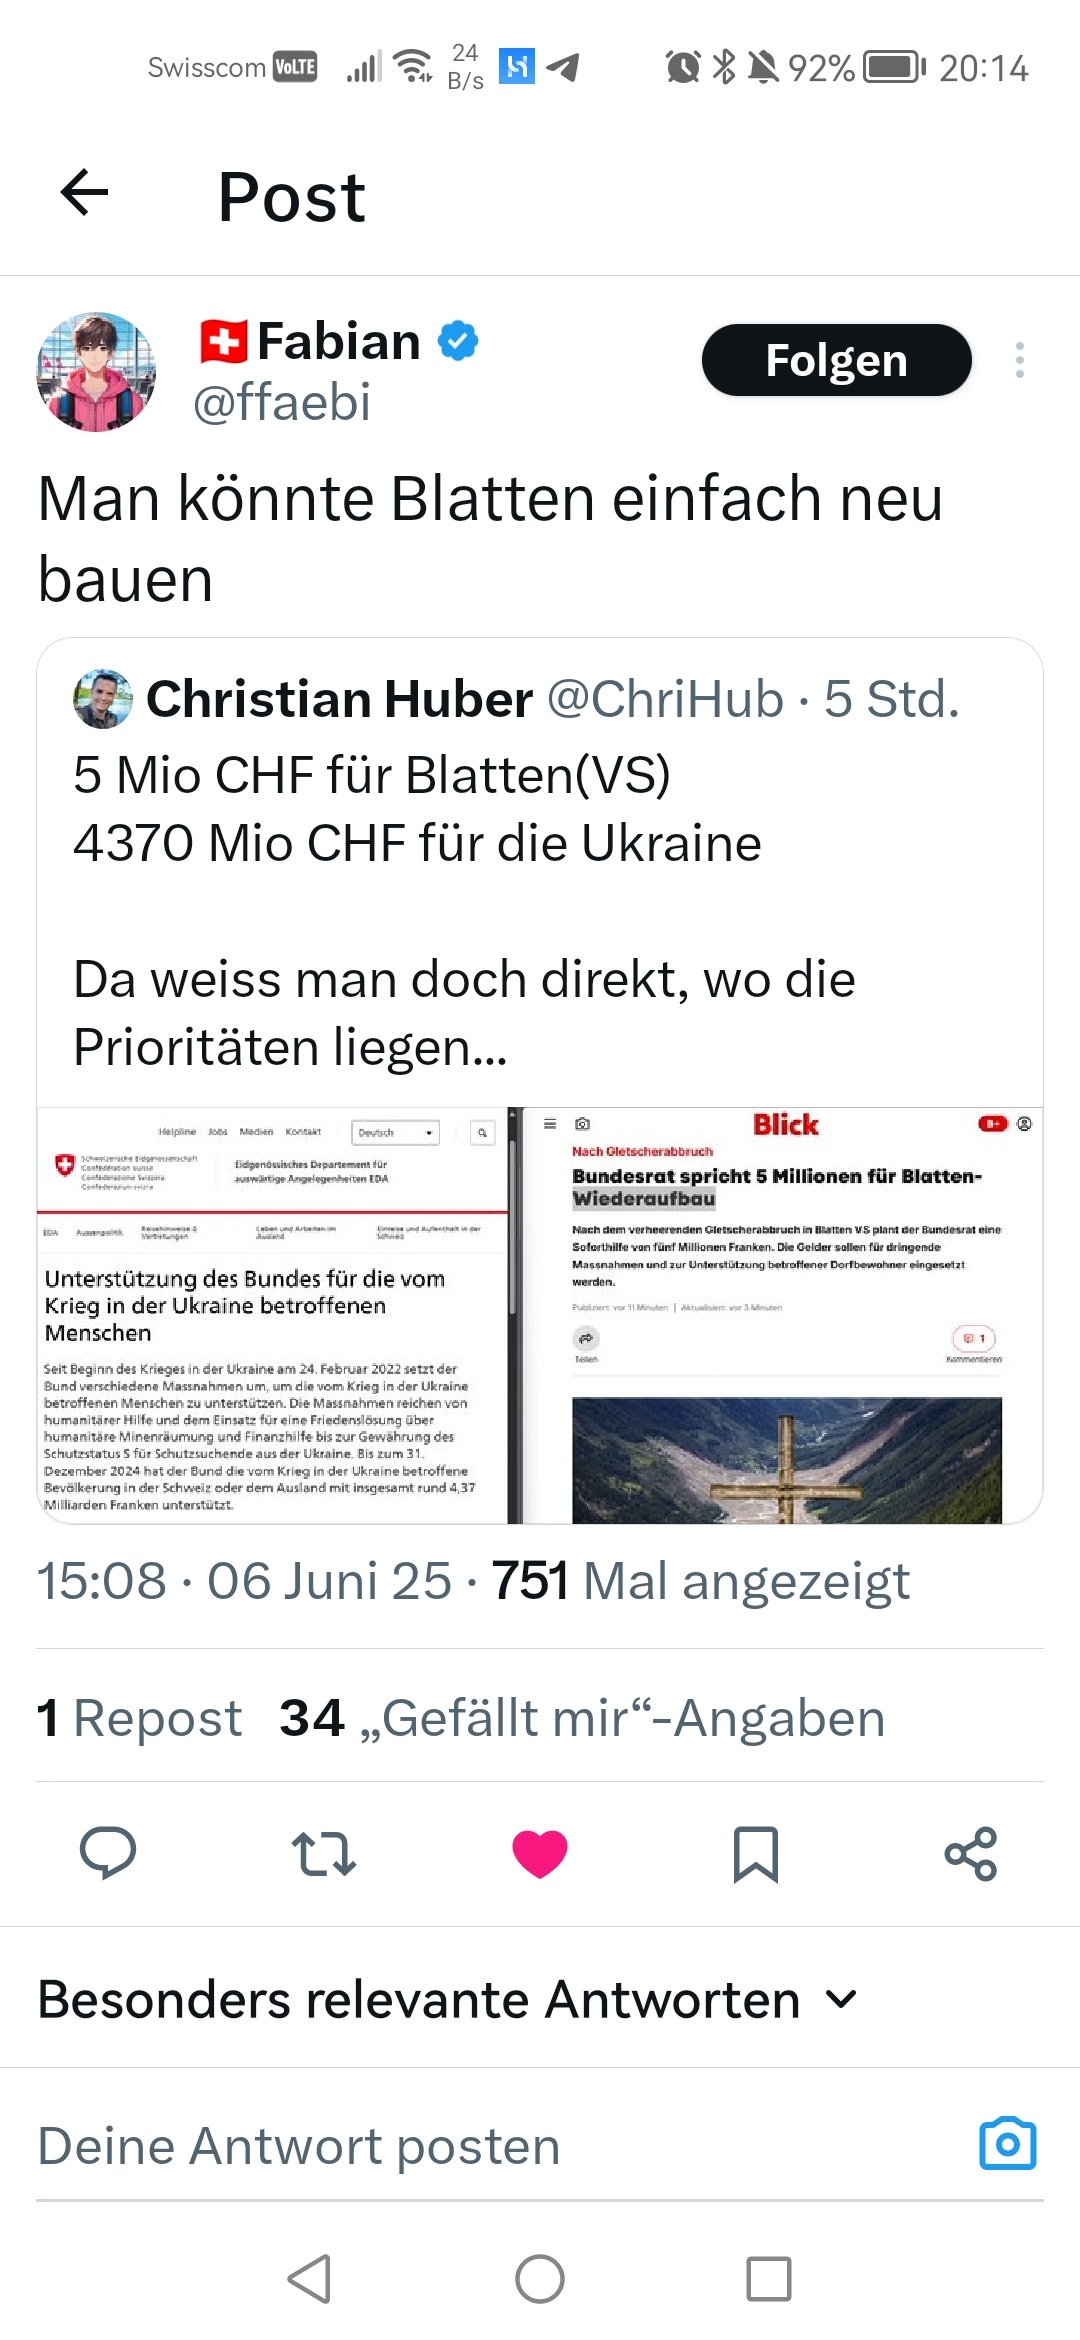Open the EDA Ukraine support screenshot image

click(273, 1315)
